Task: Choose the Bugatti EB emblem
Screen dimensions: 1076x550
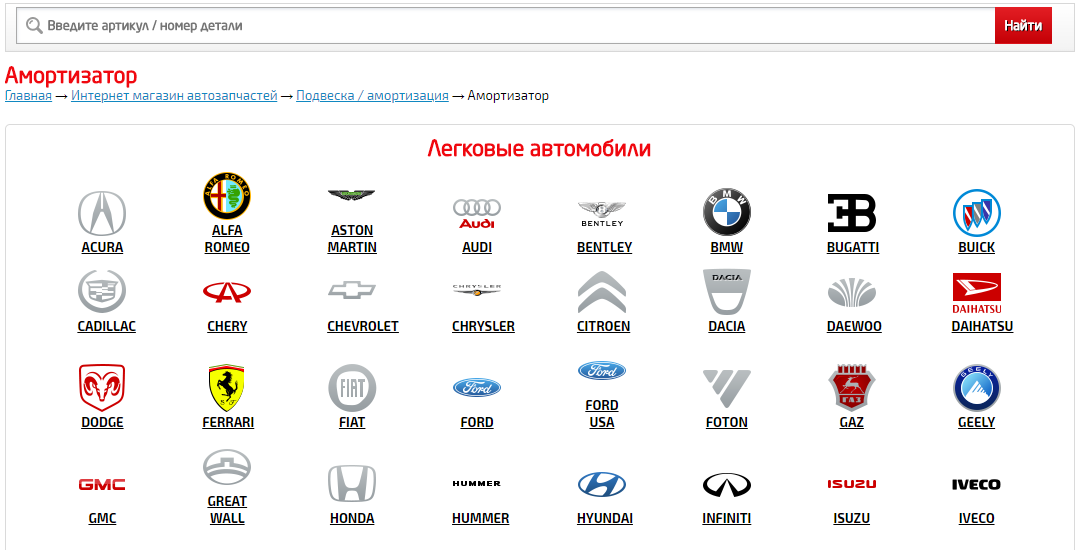Action: (x=852, y=213)
